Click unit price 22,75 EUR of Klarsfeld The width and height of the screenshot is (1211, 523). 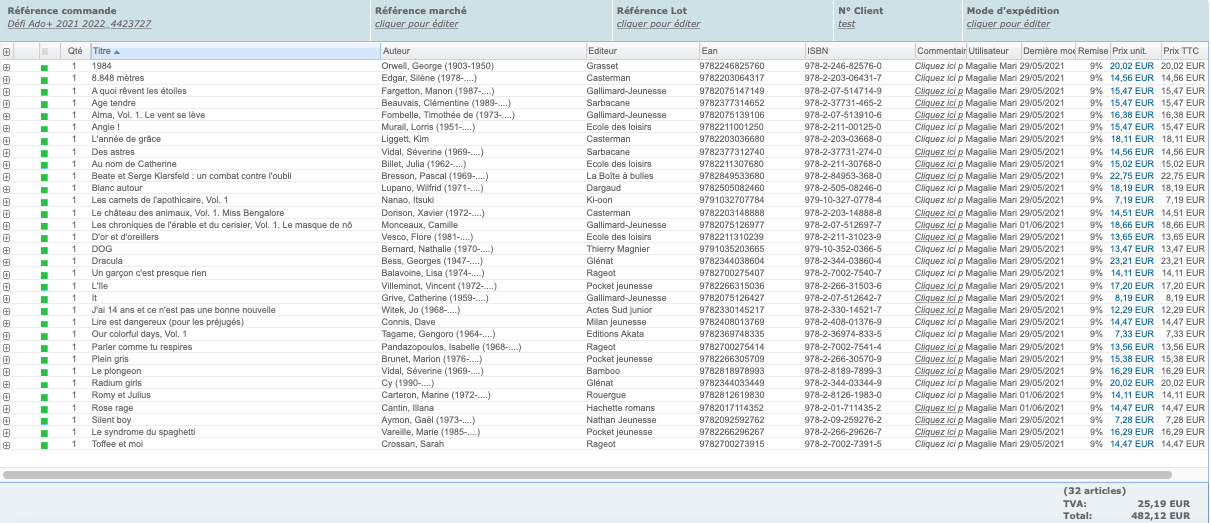(x=1131, y=176)
